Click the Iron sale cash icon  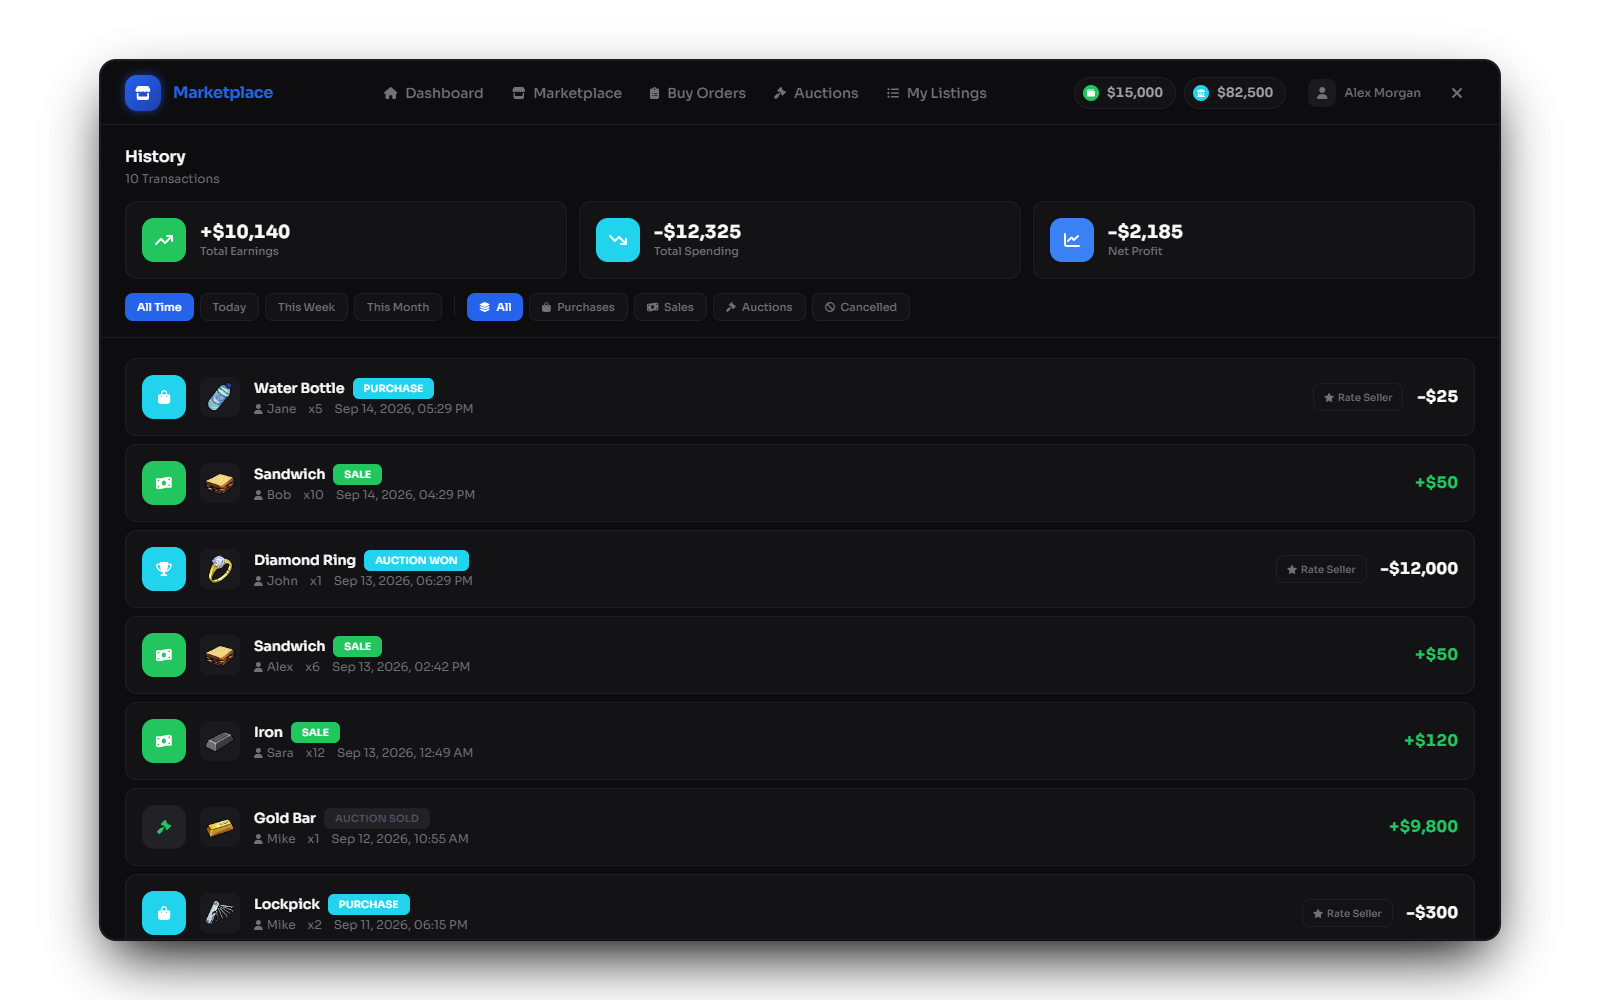pos(164,741)
